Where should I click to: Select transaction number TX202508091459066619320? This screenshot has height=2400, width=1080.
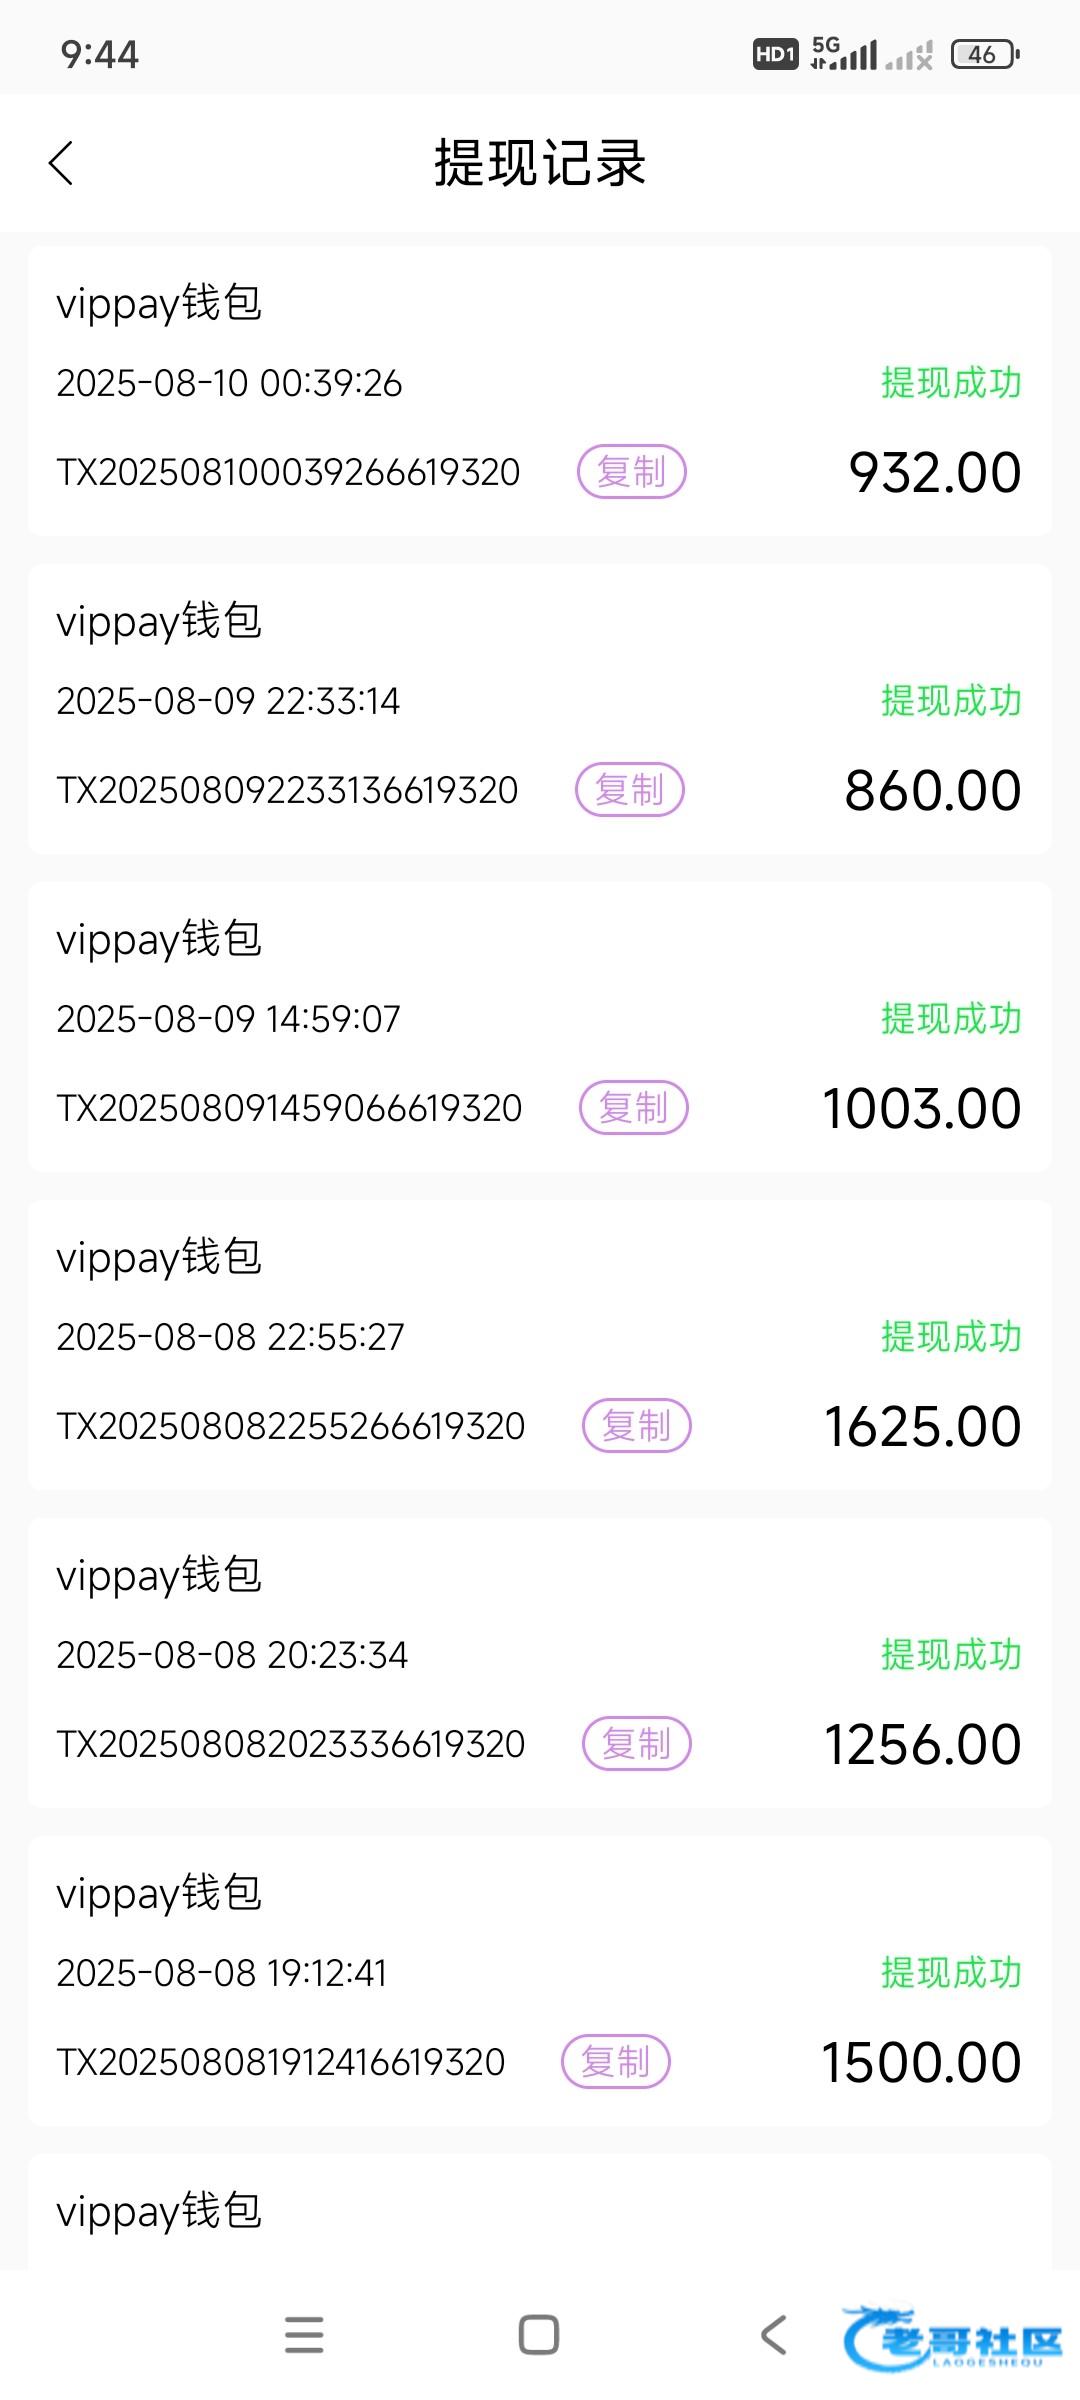(x=289, y=1108)
